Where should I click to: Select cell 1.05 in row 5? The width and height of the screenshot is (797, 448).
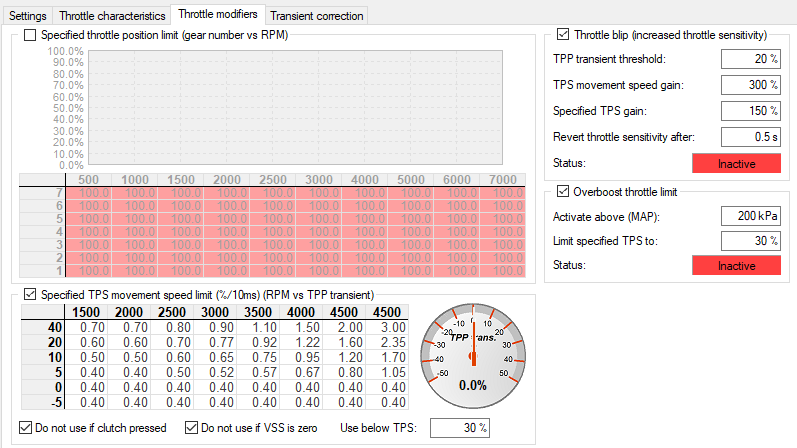(x=387, y=372)
